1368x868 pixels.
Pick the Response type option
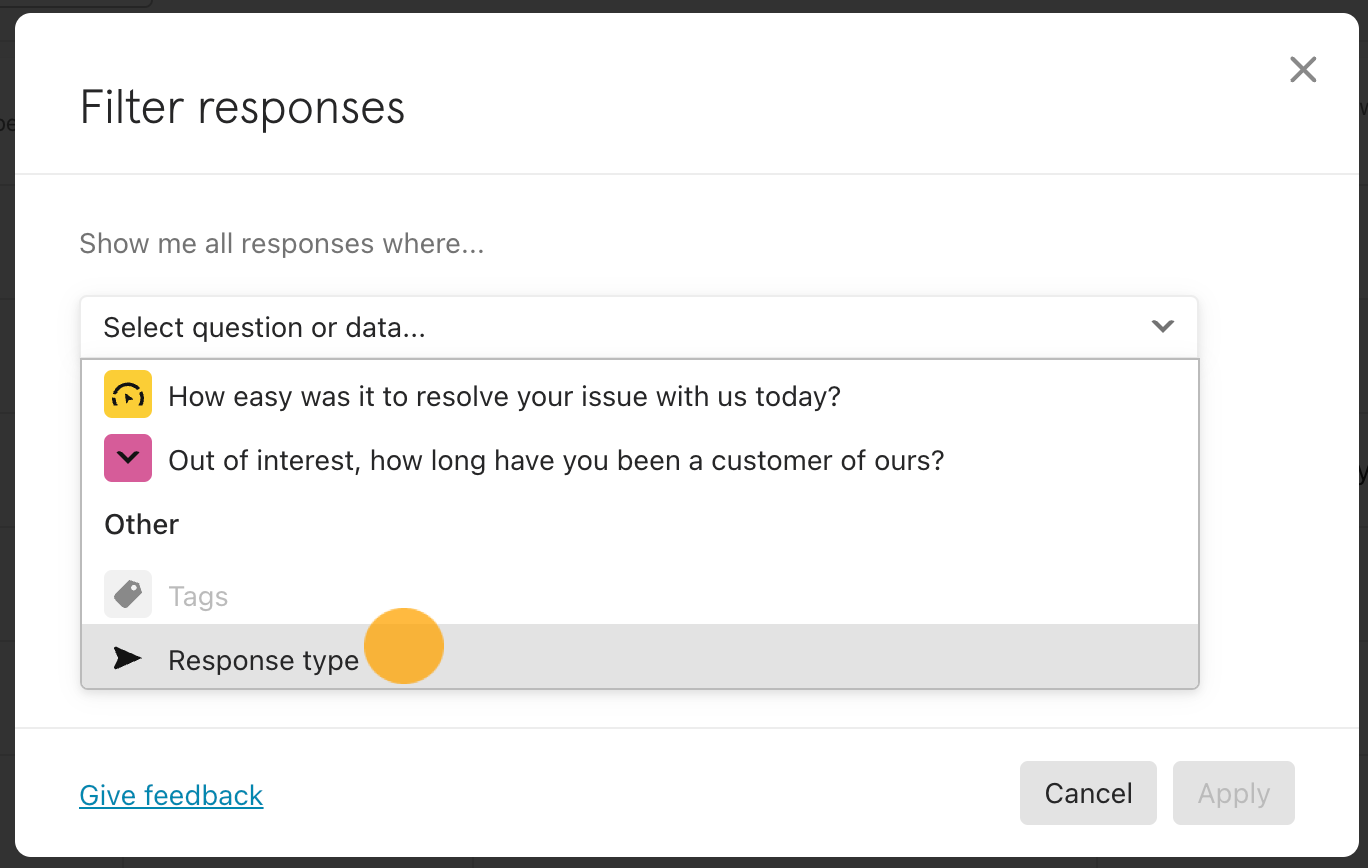(639, 657)
